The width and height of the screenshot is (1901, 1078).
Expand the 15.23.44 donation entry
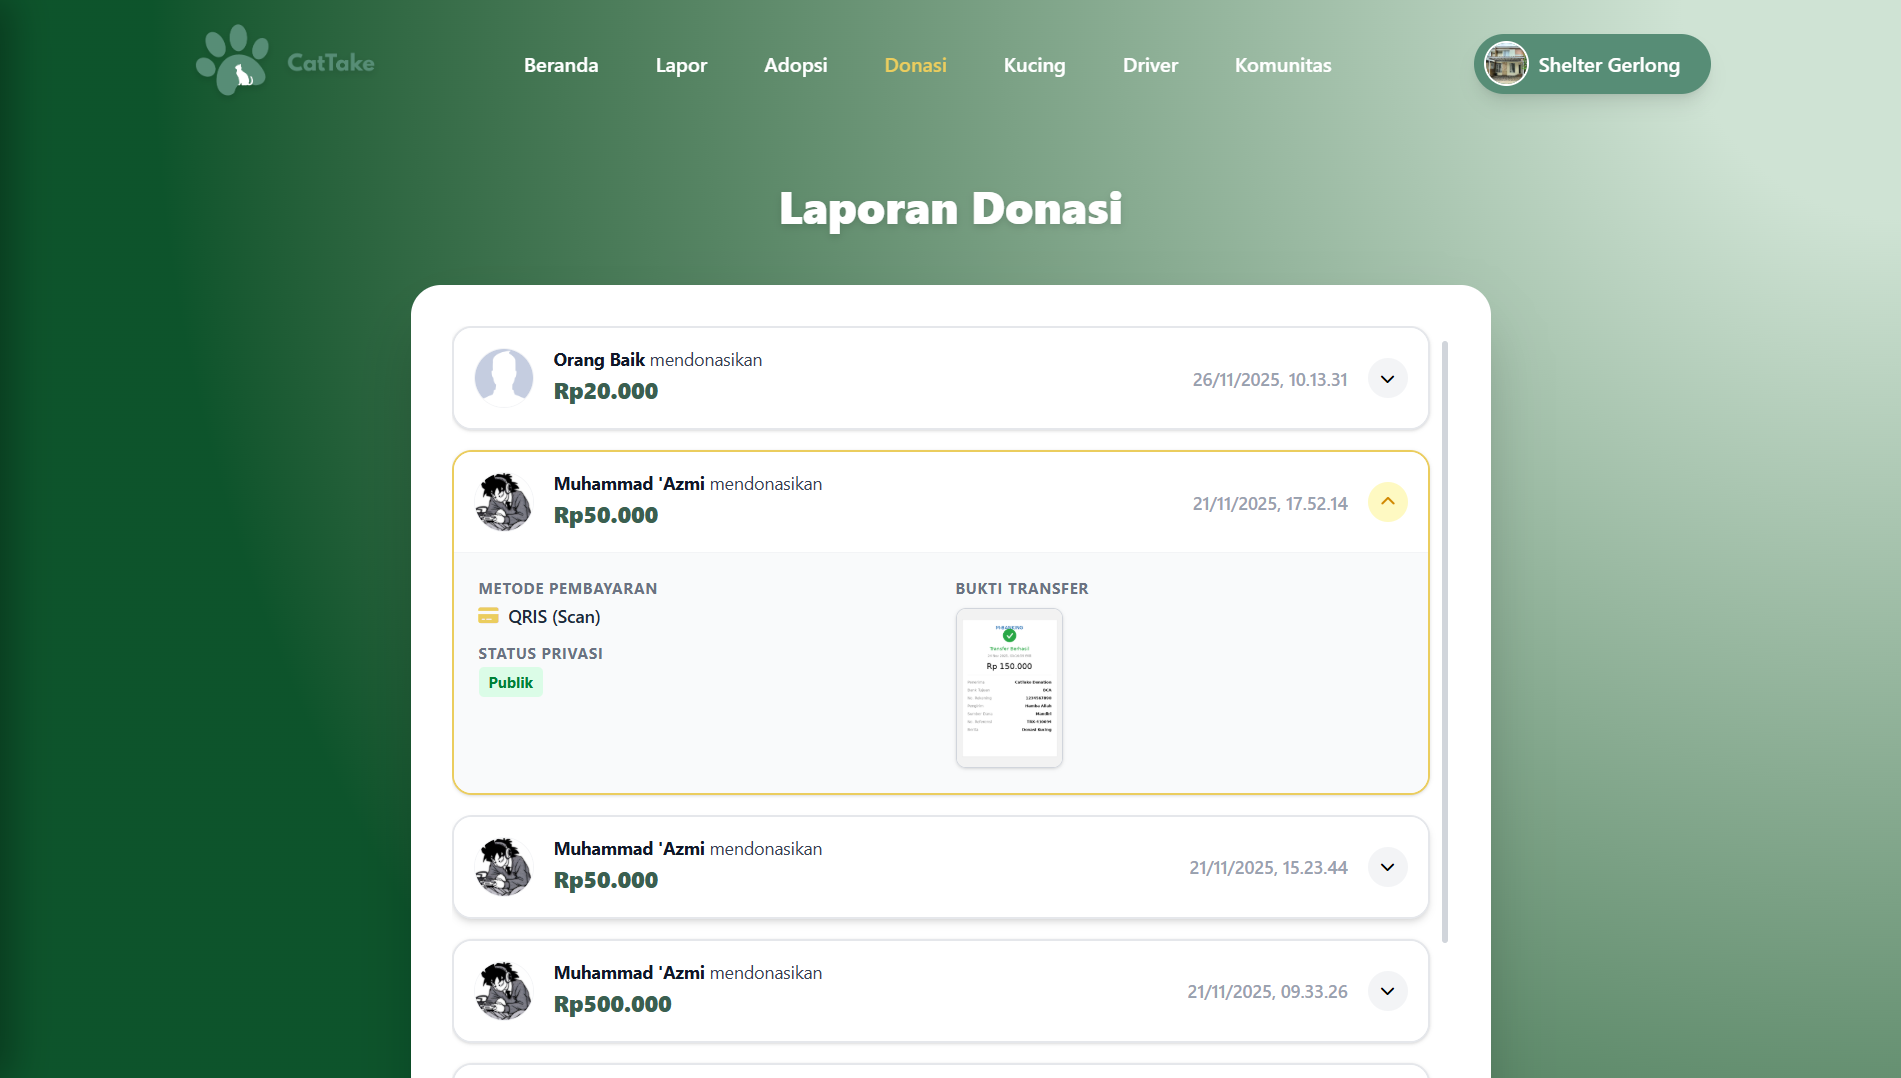pos(1387,867)
